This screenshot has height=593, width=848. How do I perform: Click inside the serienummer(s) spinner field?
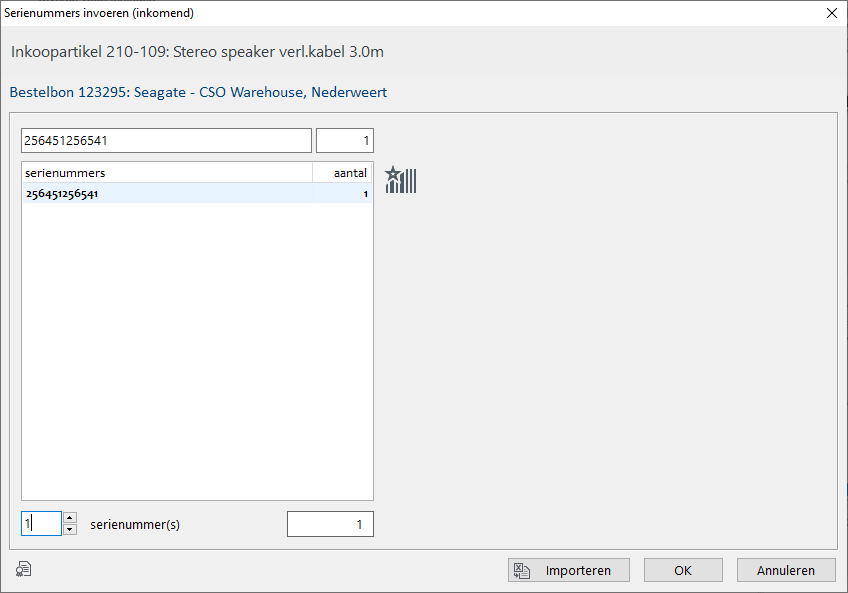pyautogui.click(x=41, y=524)
